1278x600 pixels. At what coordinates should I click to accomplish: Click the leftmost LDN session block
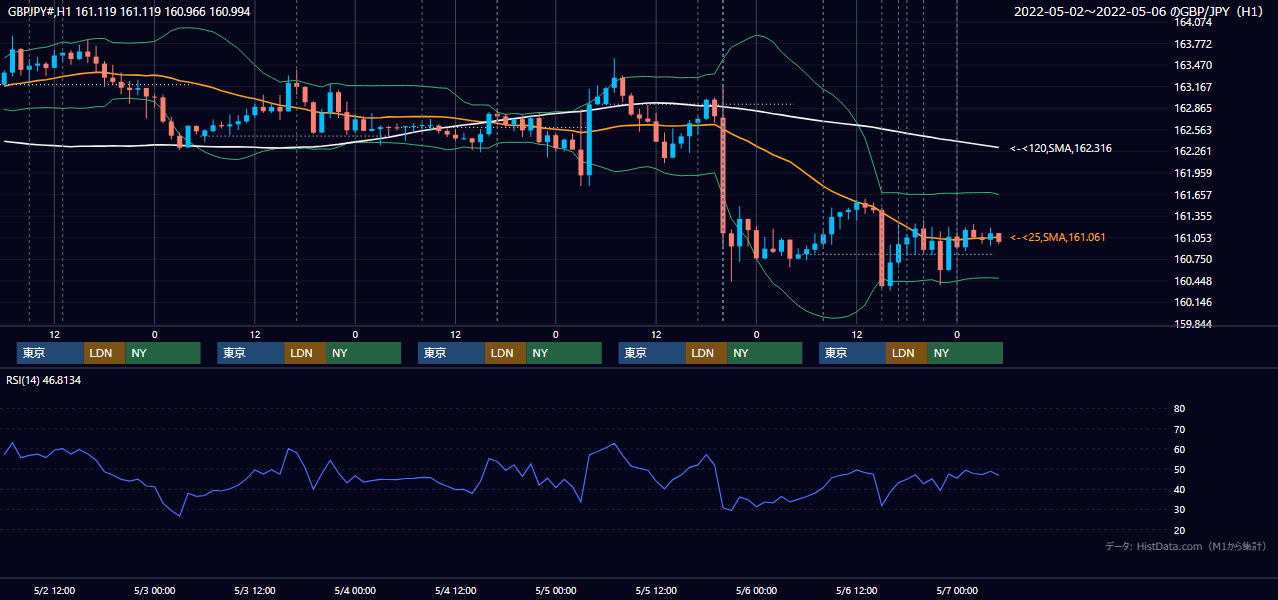coord(105,353)
